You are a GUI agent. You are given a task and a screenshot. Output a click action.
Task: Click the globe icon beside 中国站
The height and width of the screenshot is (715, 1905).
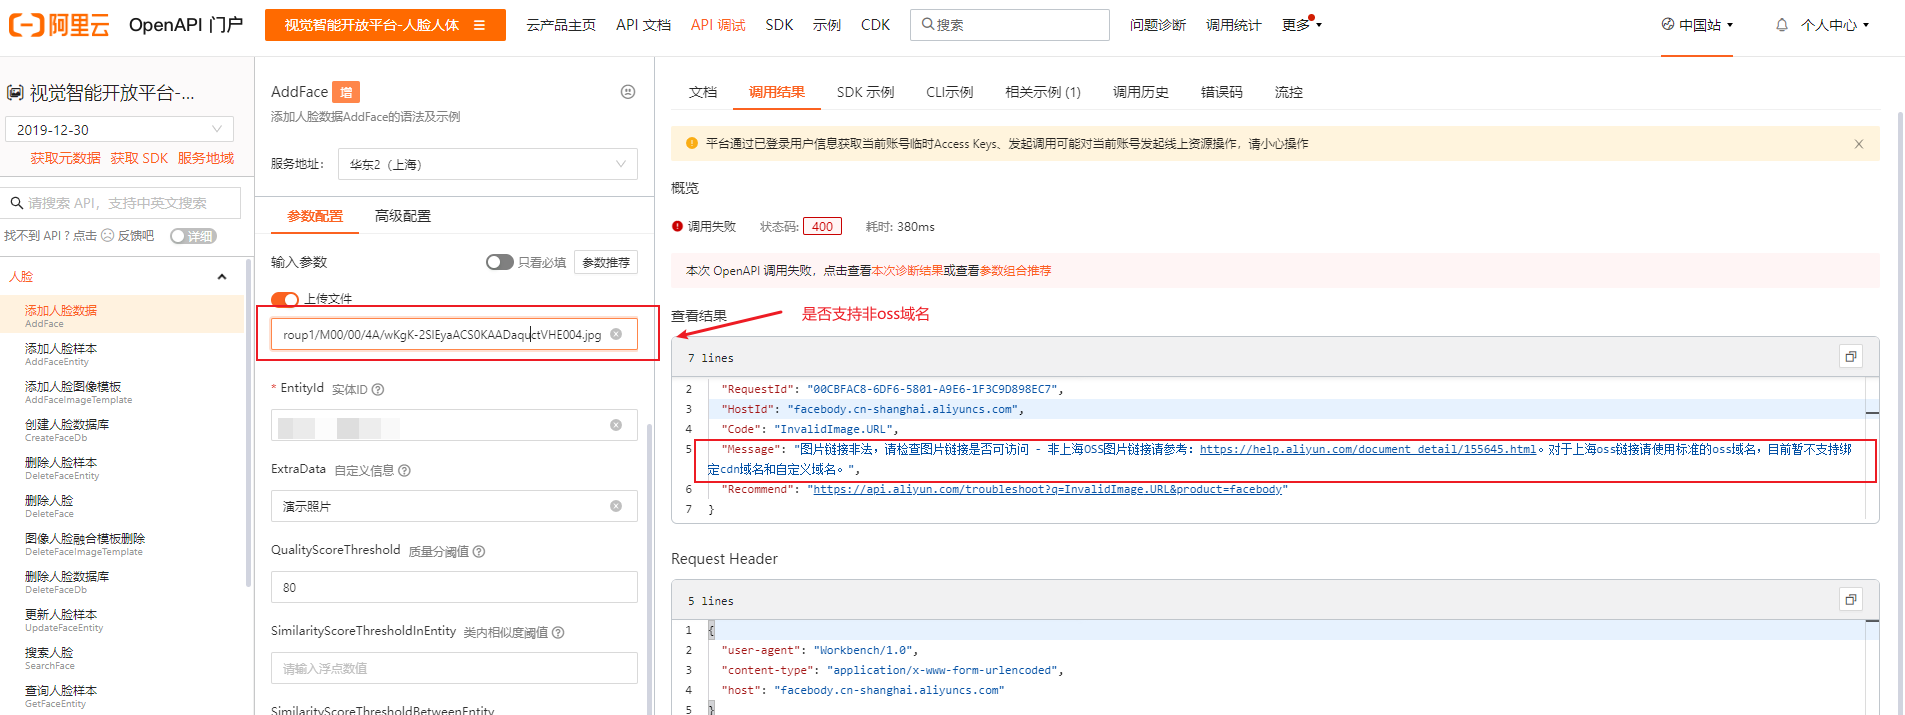click(1668, 24)
